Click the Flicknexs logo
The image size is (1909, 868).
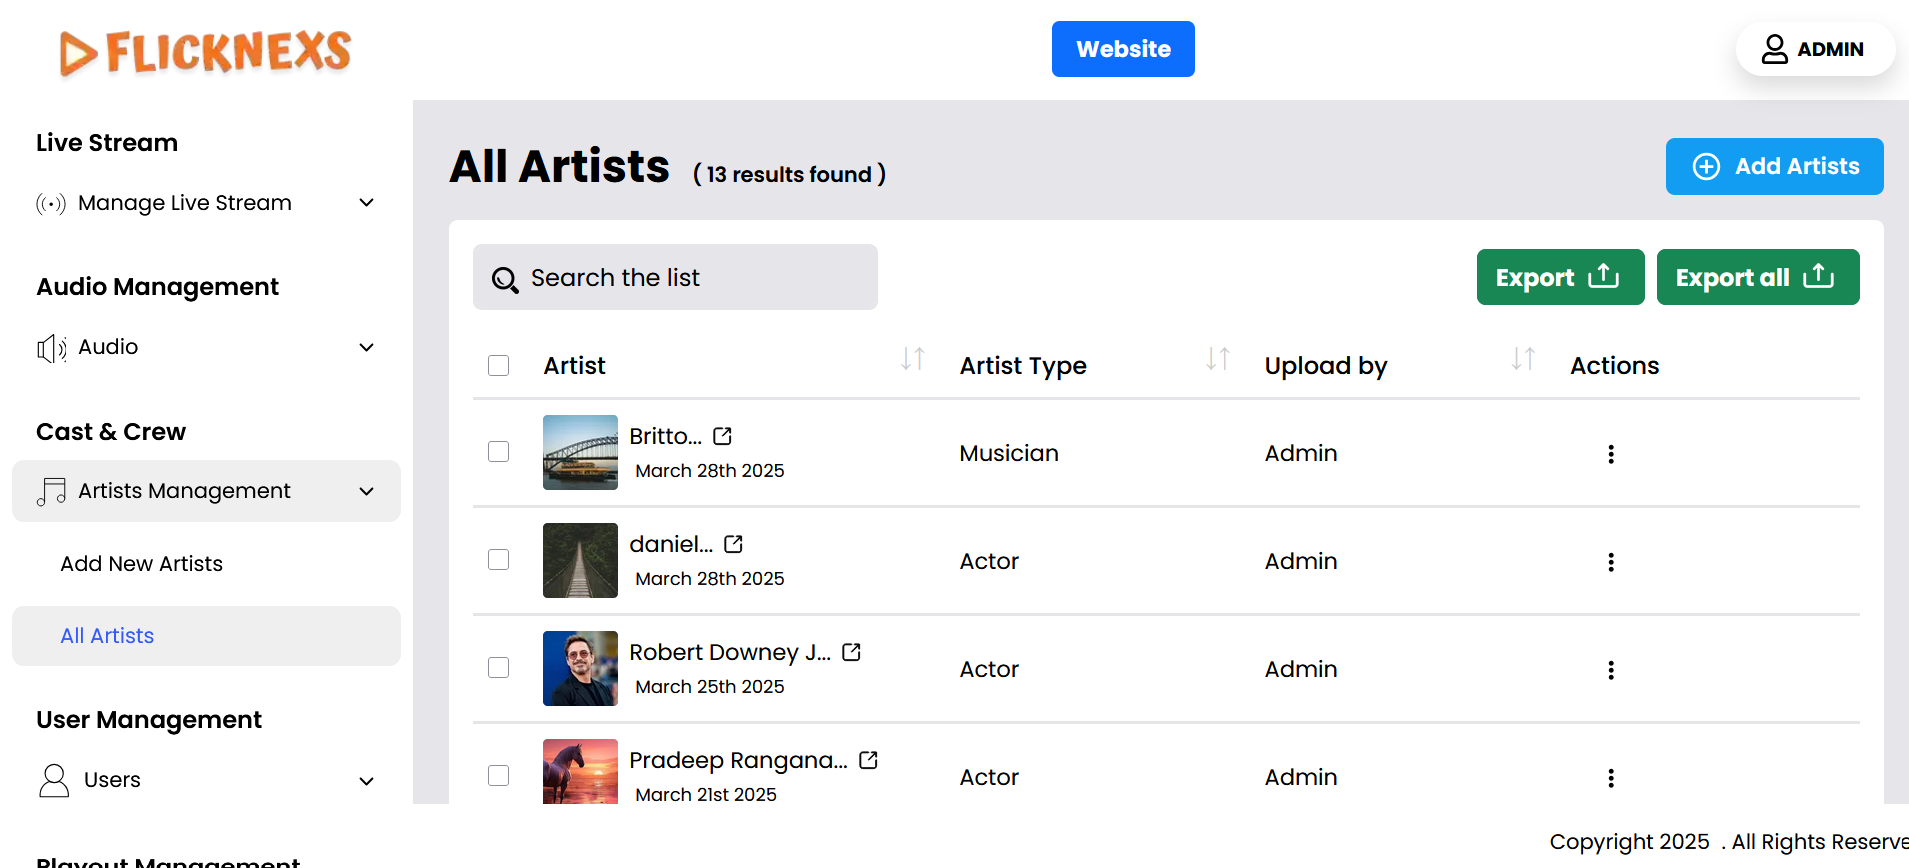coord(205,52)
